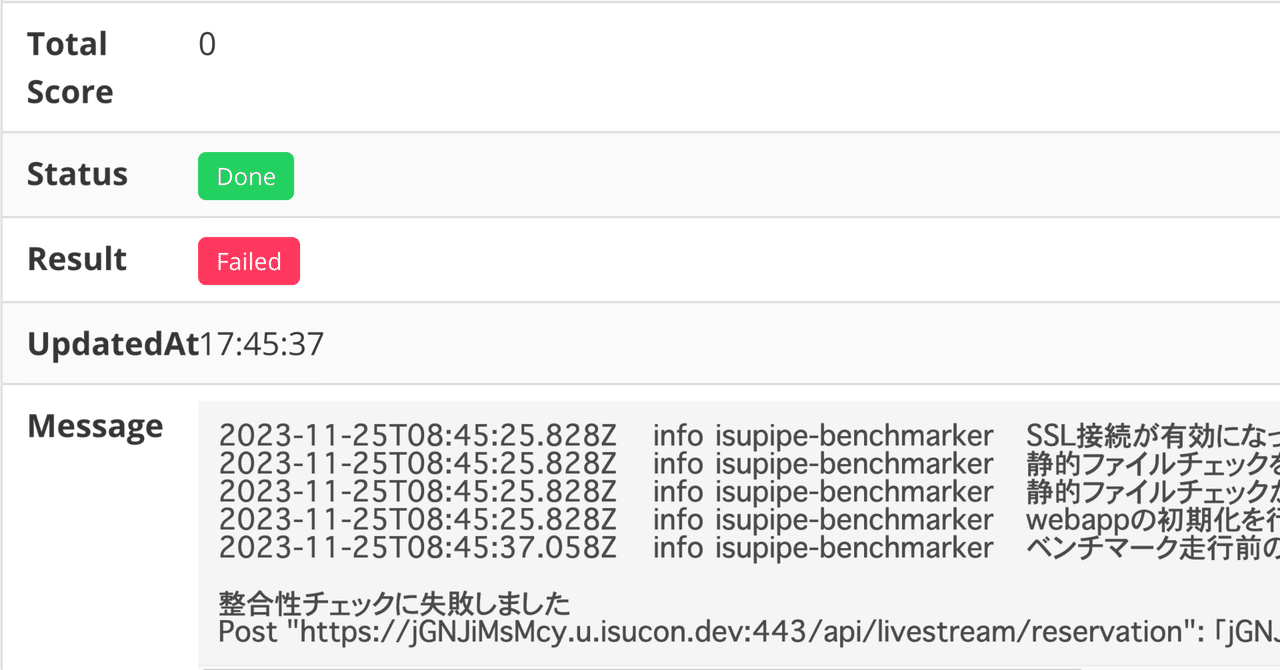Click the Total Score row label

pos(68,66)
